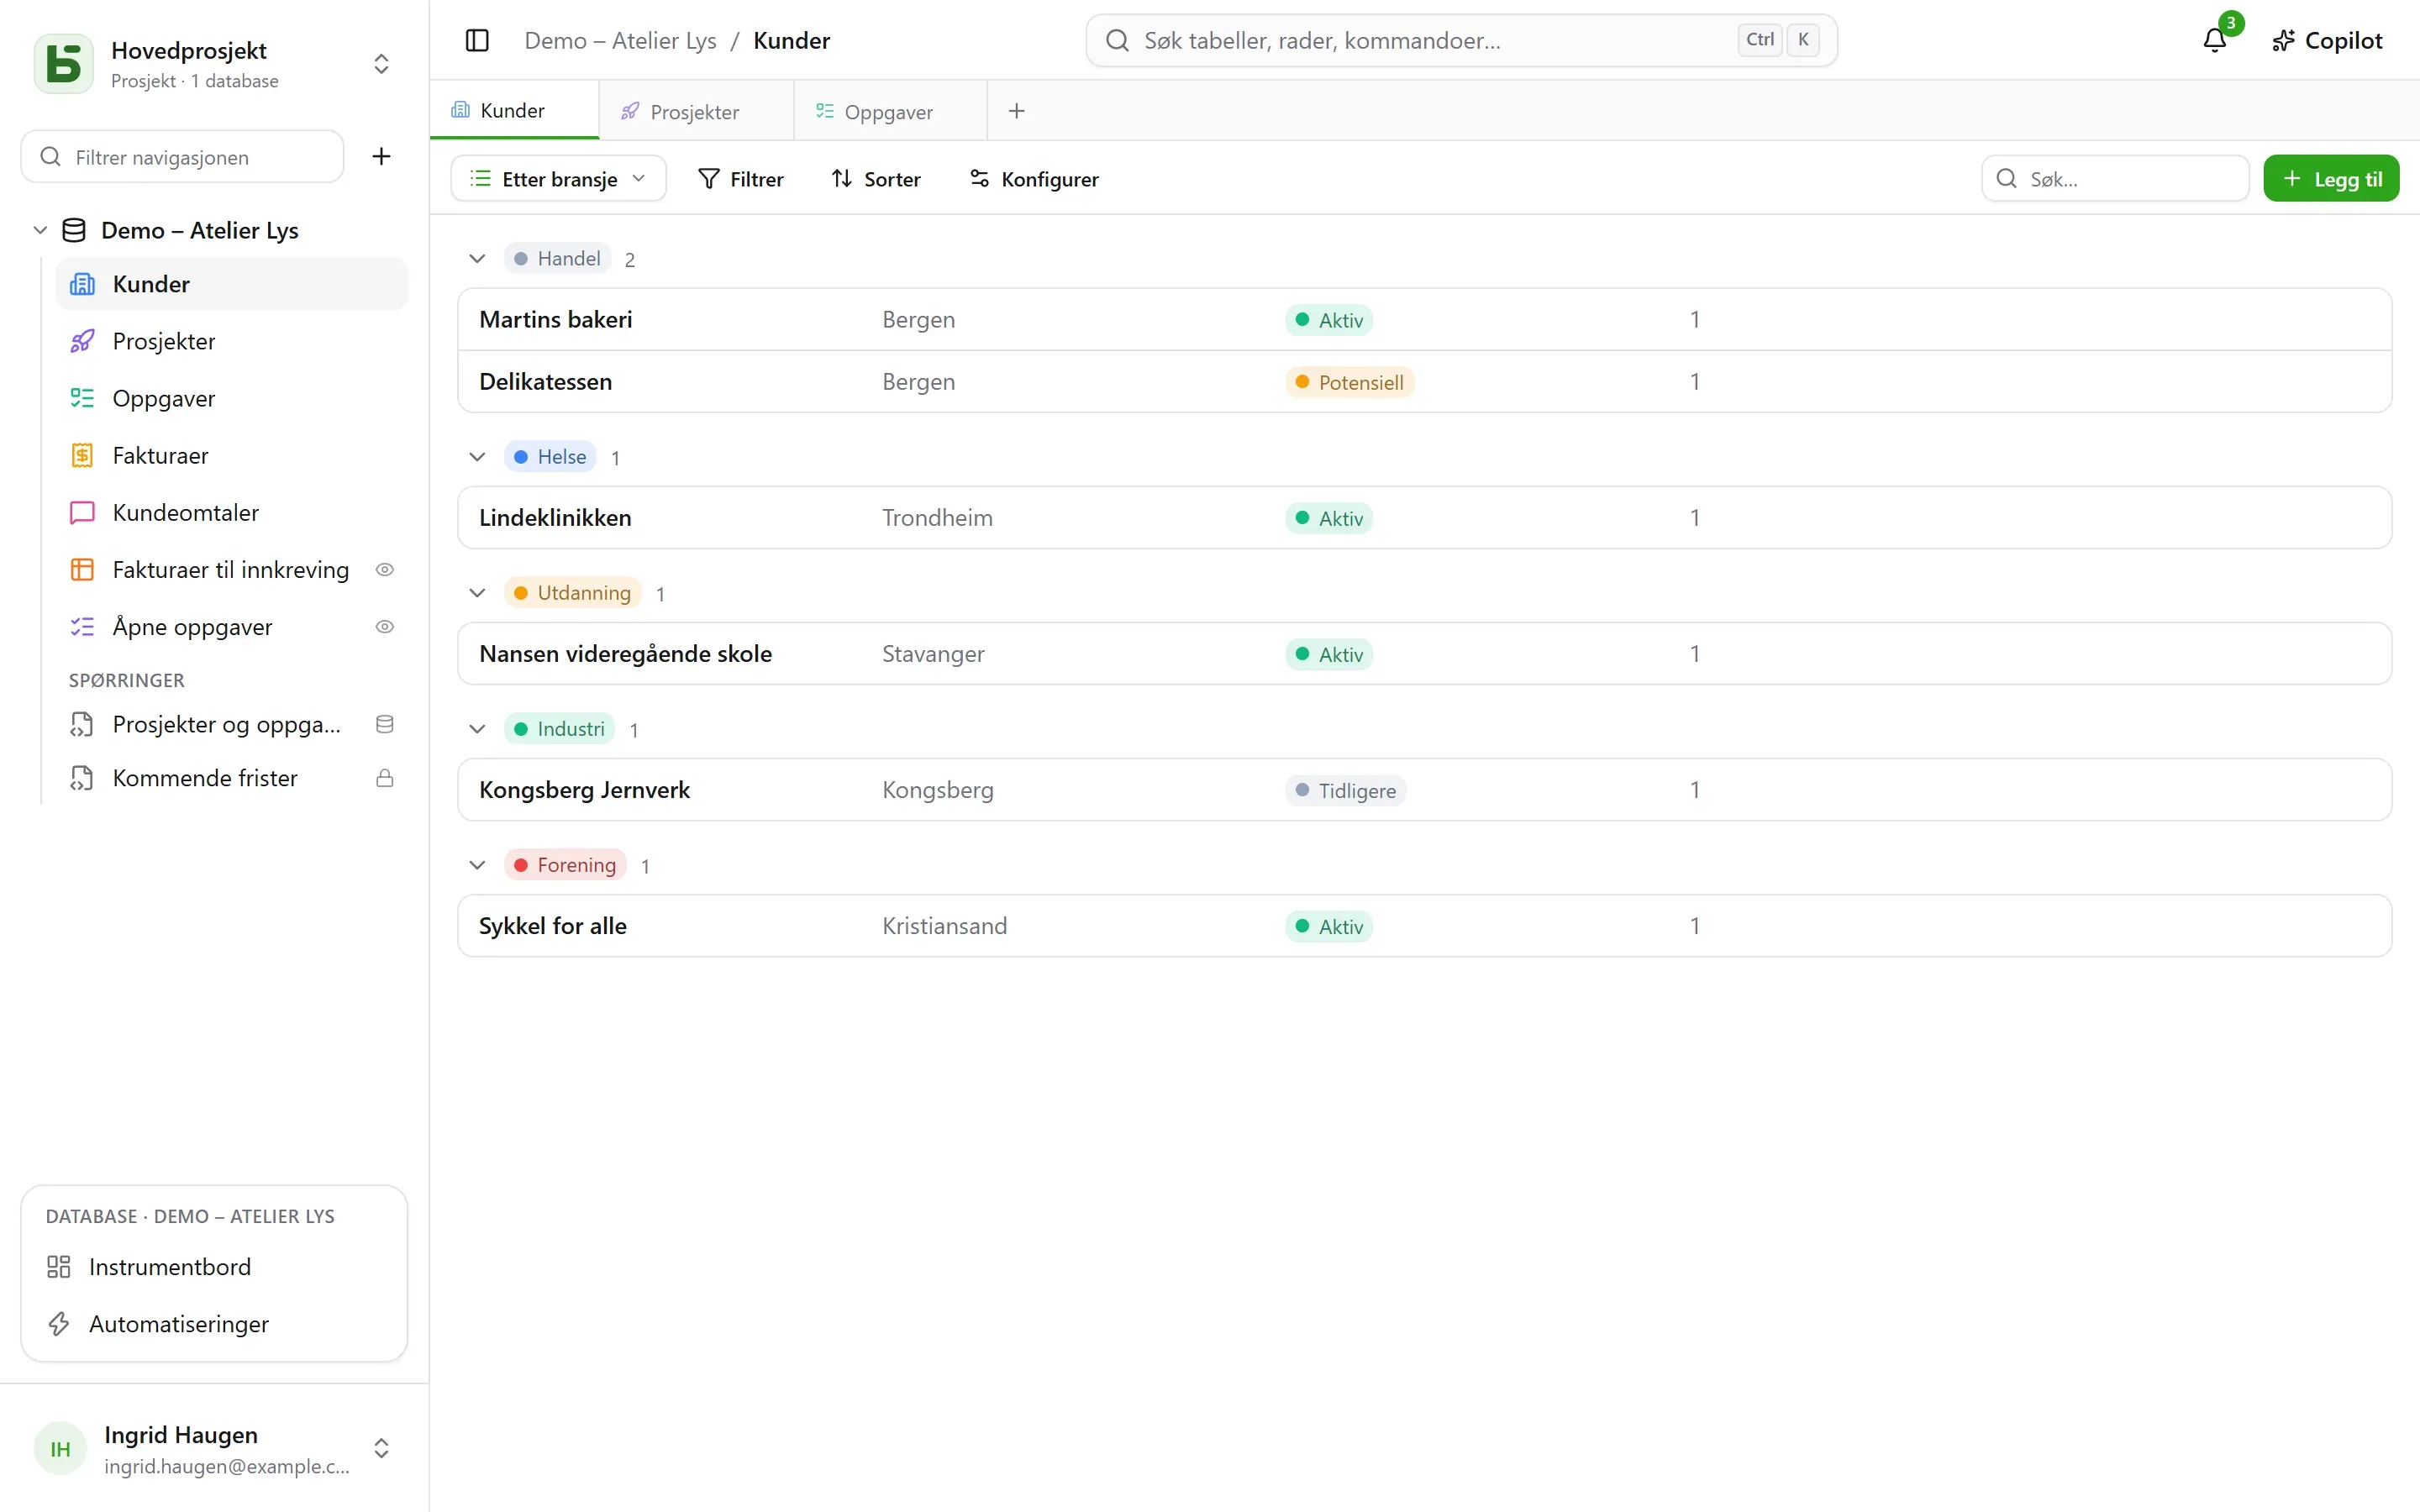
Task: Open Konfigurer settings
Action: (1034, 179)
